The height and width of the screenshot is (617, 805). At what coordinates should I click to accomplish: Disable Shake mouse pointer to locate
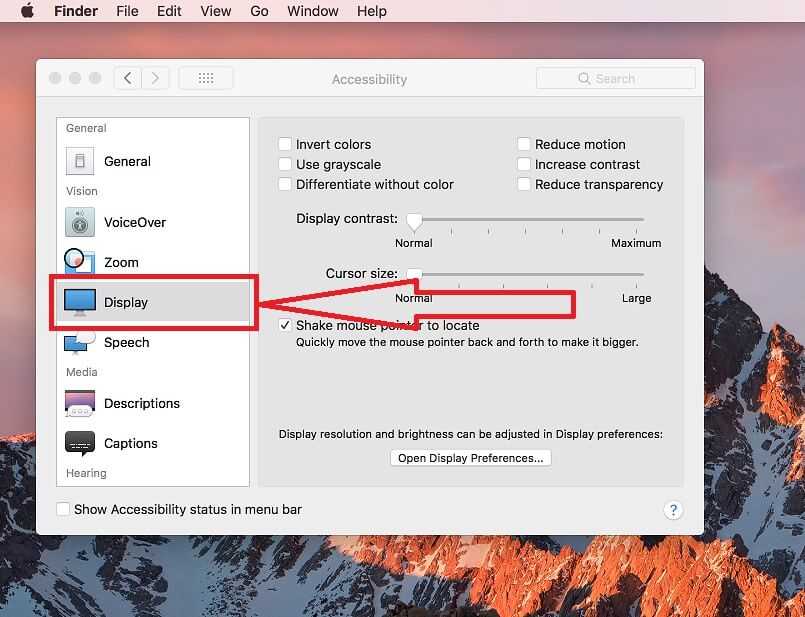click(285, 325)
